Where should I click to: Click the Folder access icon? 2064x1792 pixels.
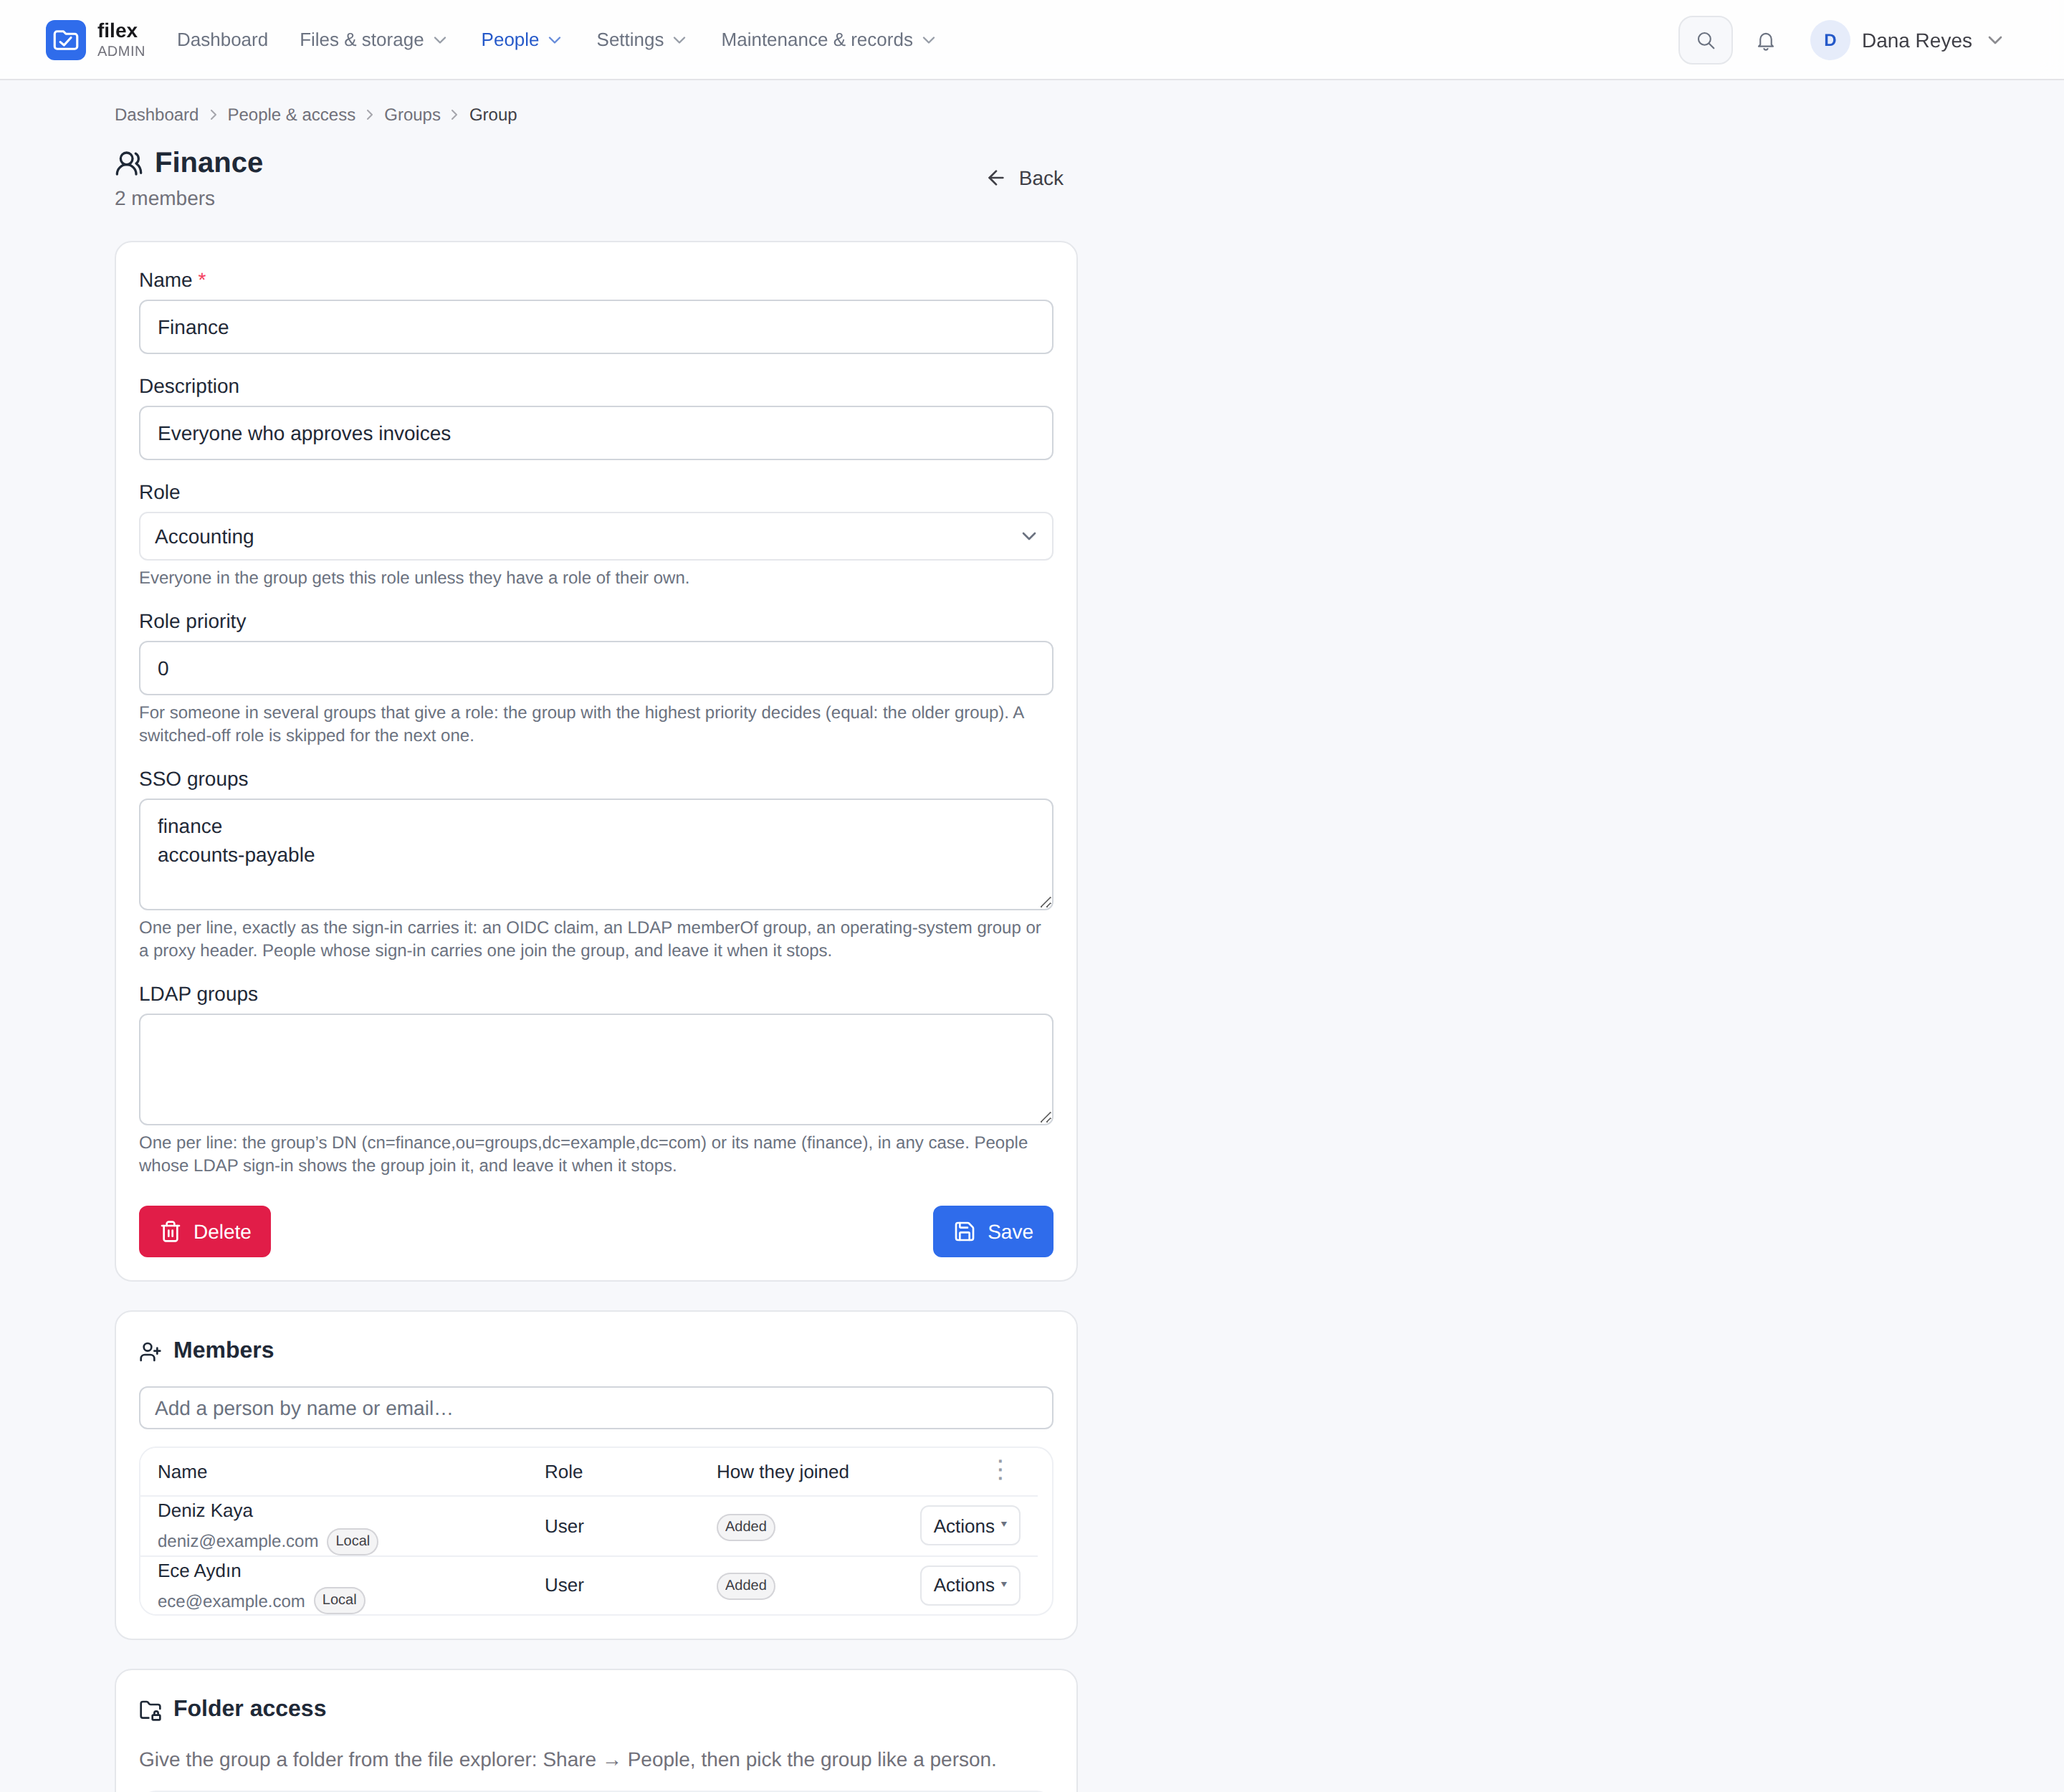(x=150, y=1710)
